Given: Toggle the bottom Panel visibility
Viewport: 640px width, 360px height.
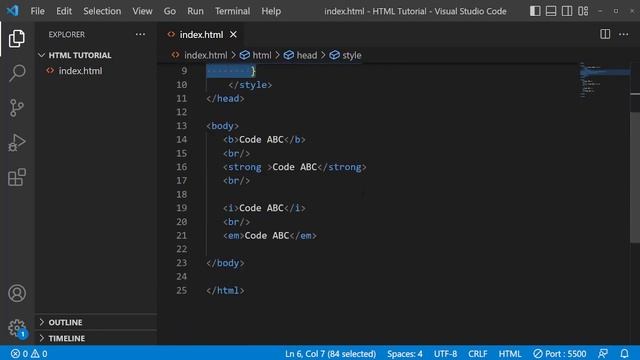Looking at the screenshot, I should click(551, 11).
